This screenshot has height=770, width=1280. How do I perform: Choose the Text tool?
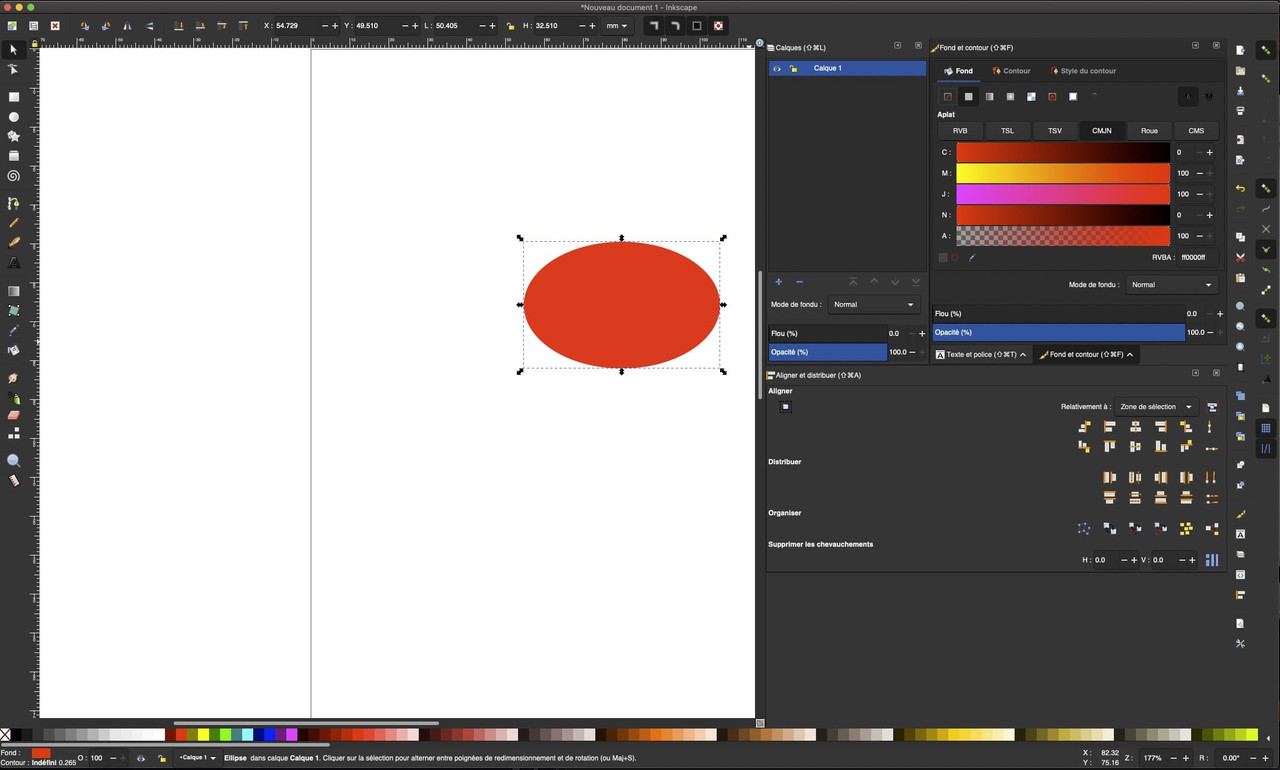click(13, 264)
